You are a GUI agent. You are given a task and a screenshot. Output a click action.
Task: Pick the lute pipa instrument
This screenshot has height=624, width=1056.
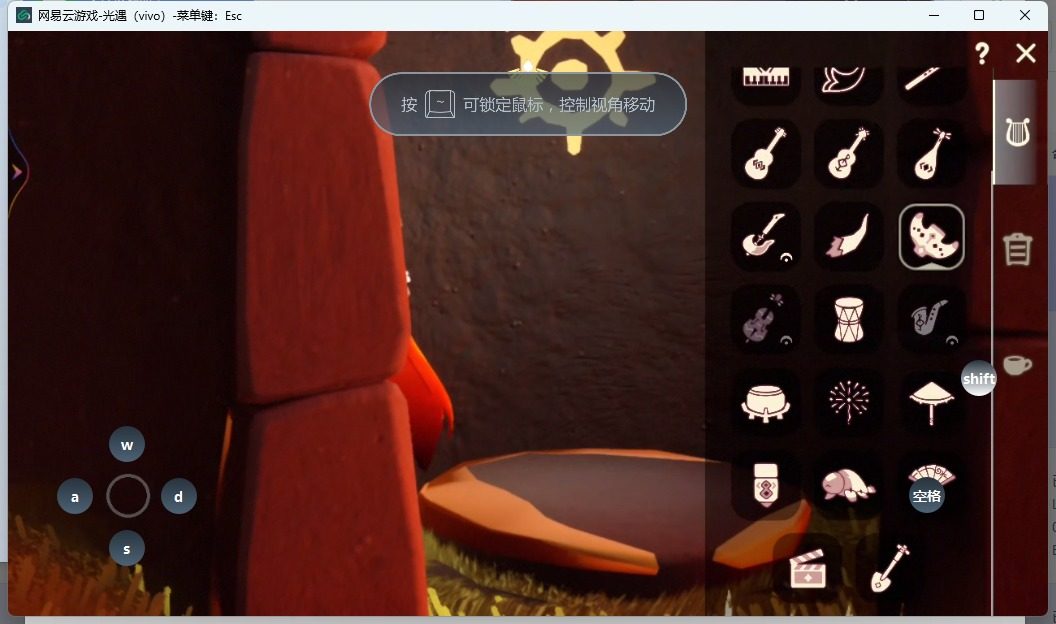[x=931, y=153]
